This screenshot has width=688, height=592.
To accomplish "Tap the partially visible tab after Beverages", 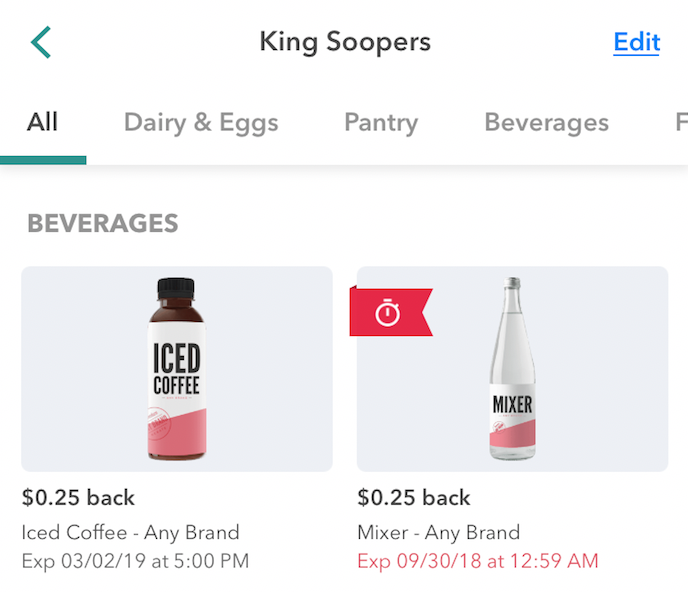I will click(x=681, y=122).
